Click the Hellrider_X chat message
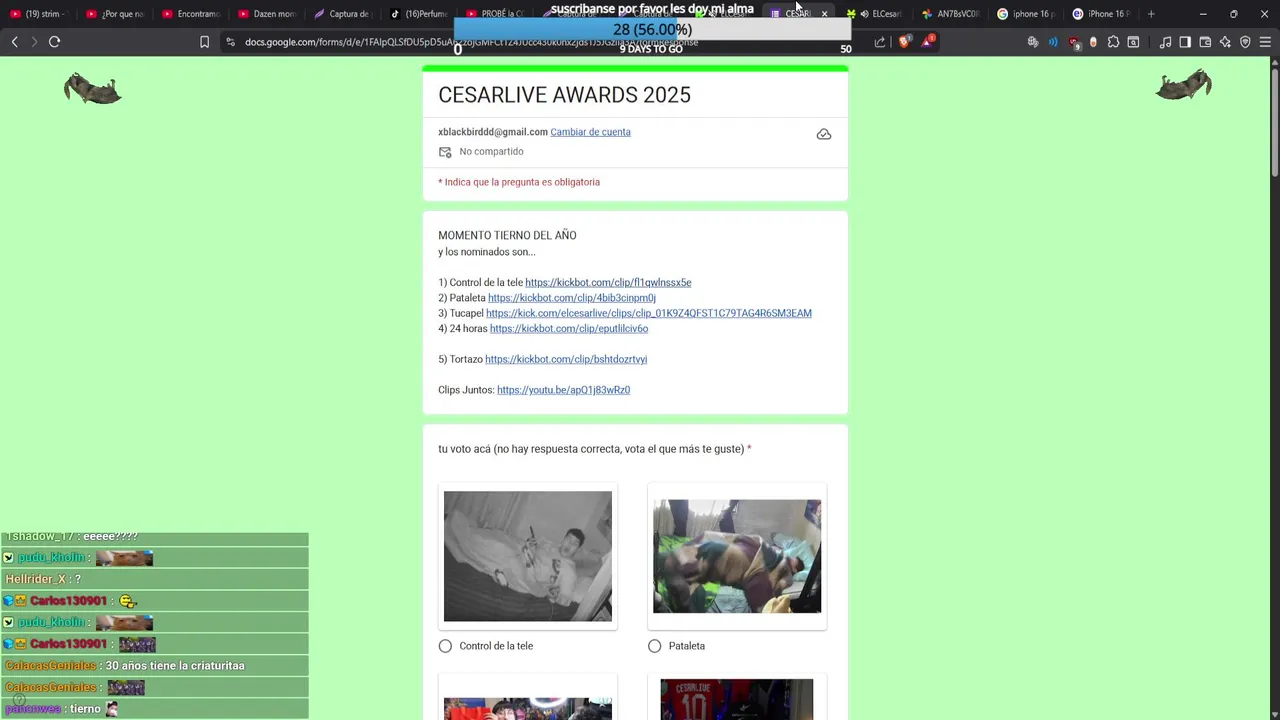The image size is (1280, 720). (154, 579)
